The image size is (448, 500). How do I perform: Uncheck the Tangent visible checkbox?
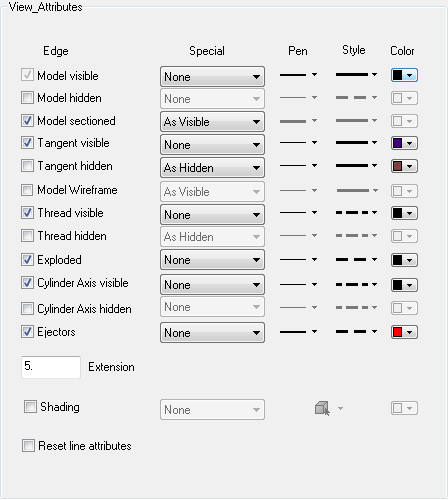pos(27,143)
